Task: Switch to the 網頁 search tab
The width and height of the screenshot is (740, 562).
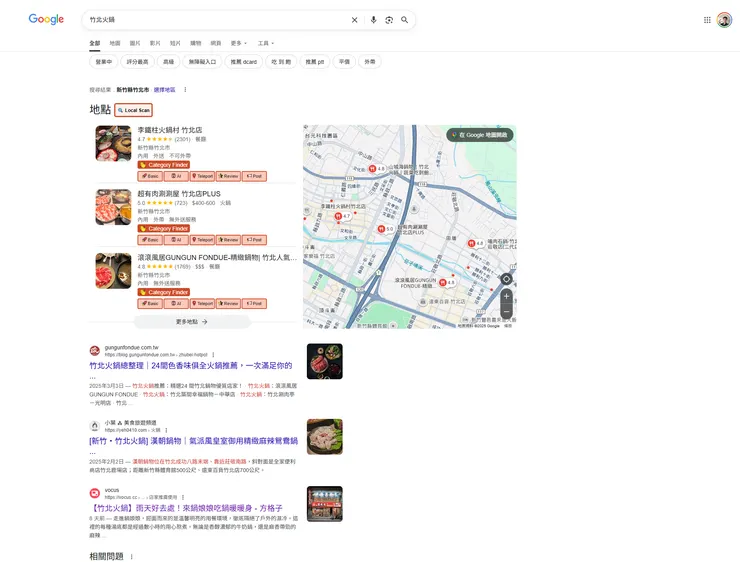Action: pyautogui.click(x=216, y=43)
